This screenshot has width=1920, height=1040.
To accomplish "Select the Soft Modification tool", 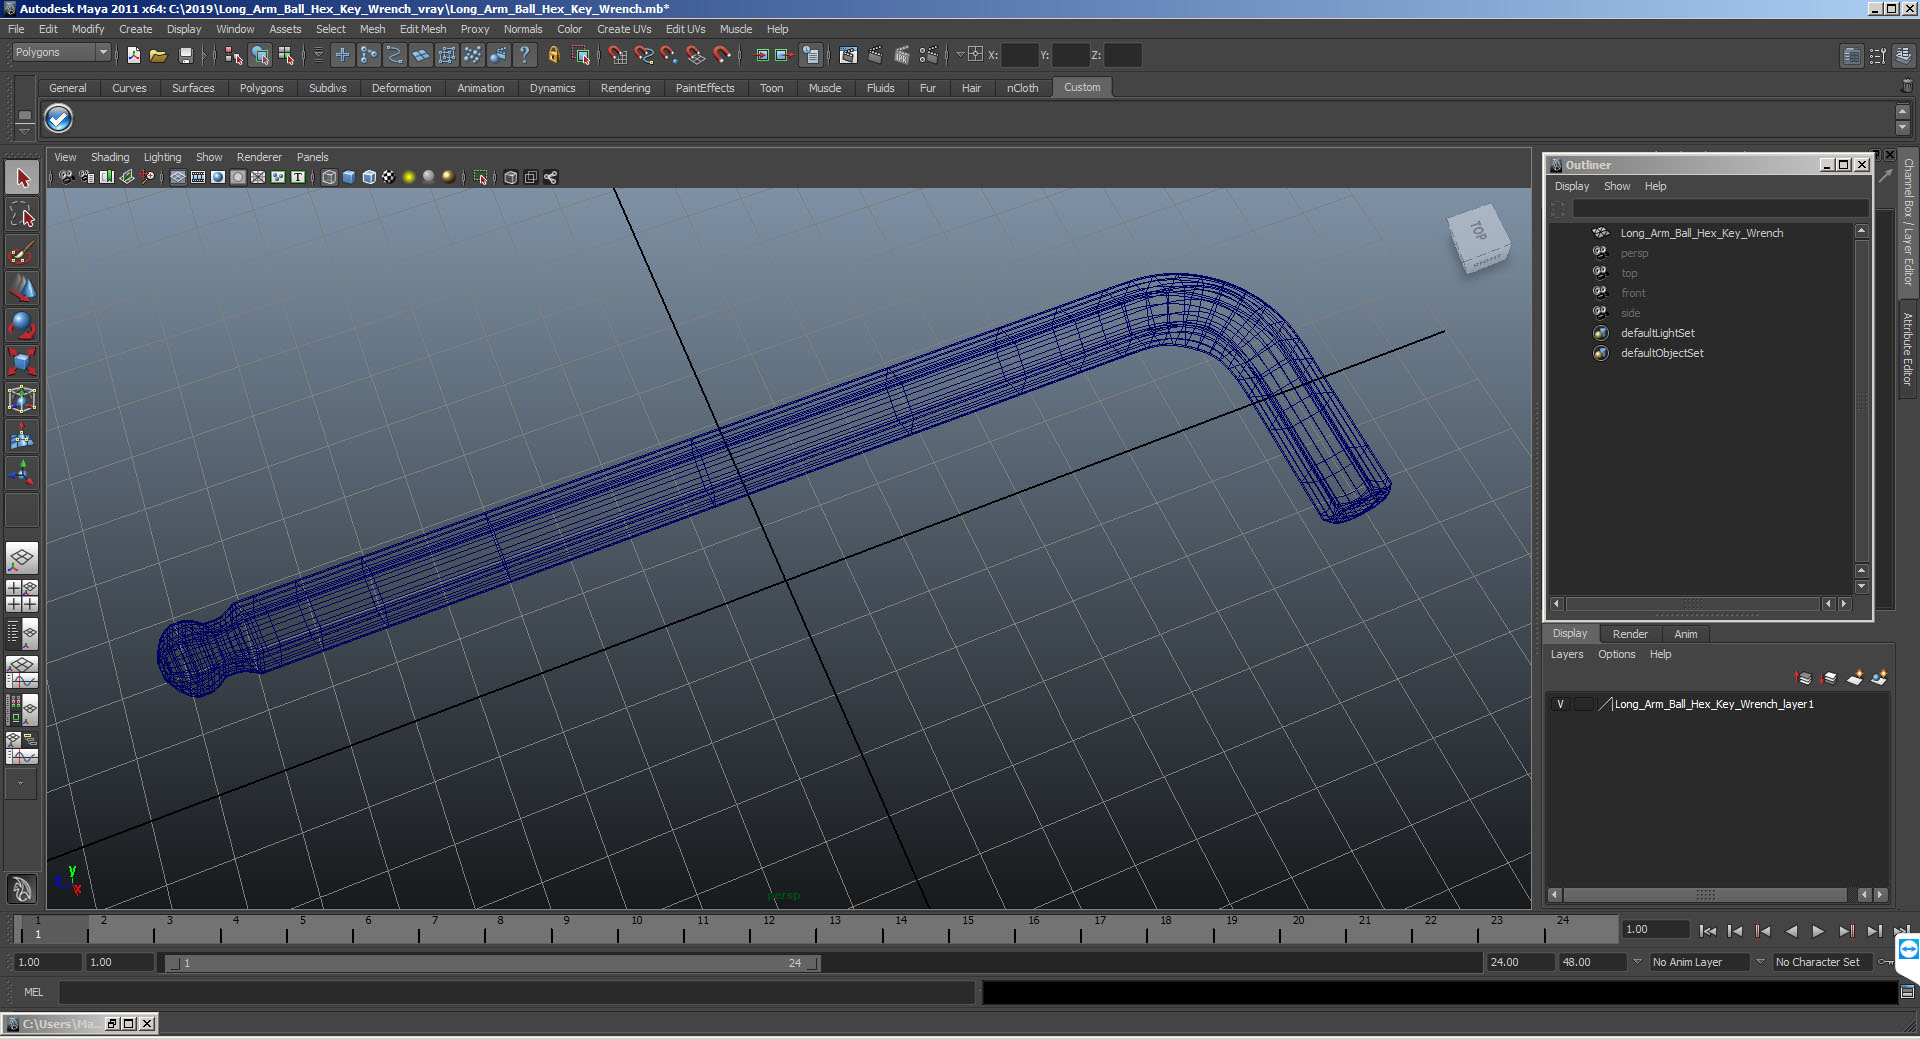I will click(22, 435).
